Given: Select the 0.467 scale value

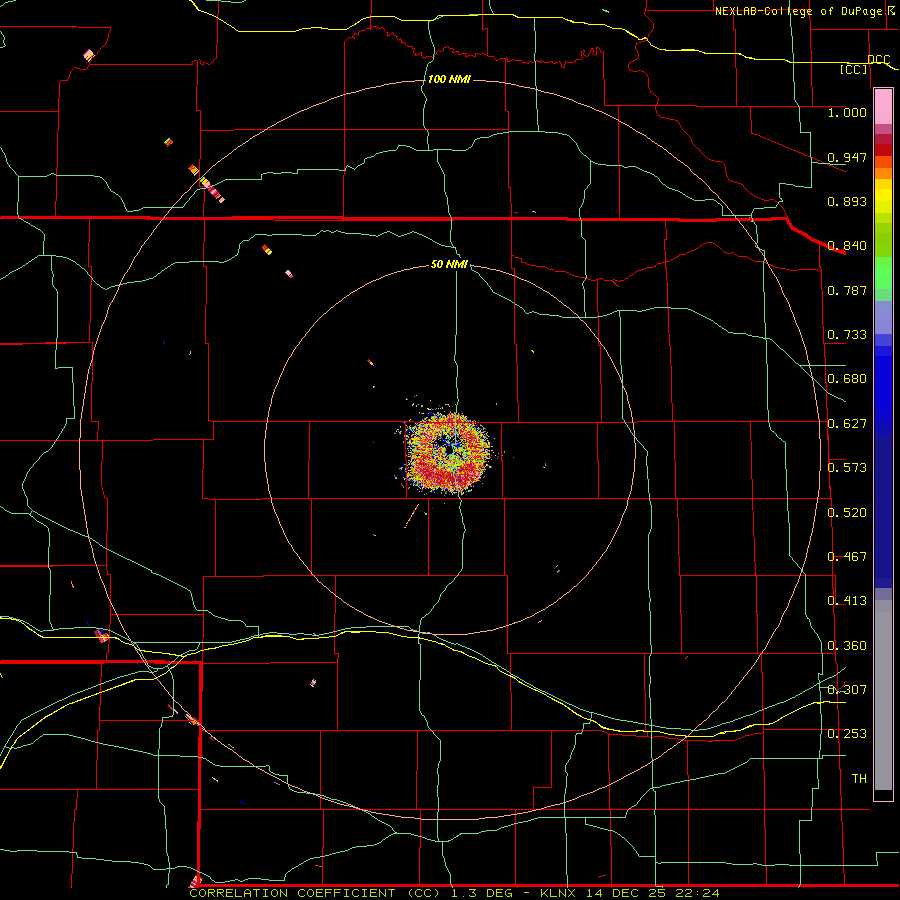Looking at the screenshot, I should click(847, 557).
